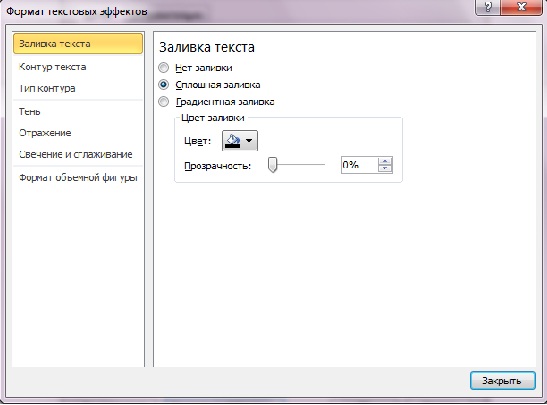Click the transparency 0% input field
Screen dimensions: 547x405
359,165
